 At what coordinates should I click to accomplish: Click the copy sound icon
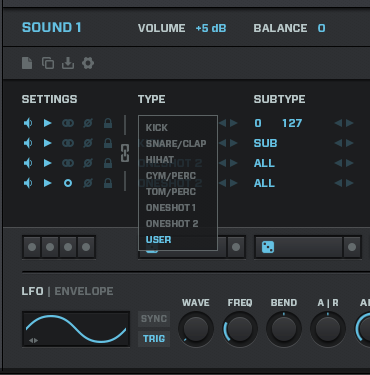[x=48, y=63]
